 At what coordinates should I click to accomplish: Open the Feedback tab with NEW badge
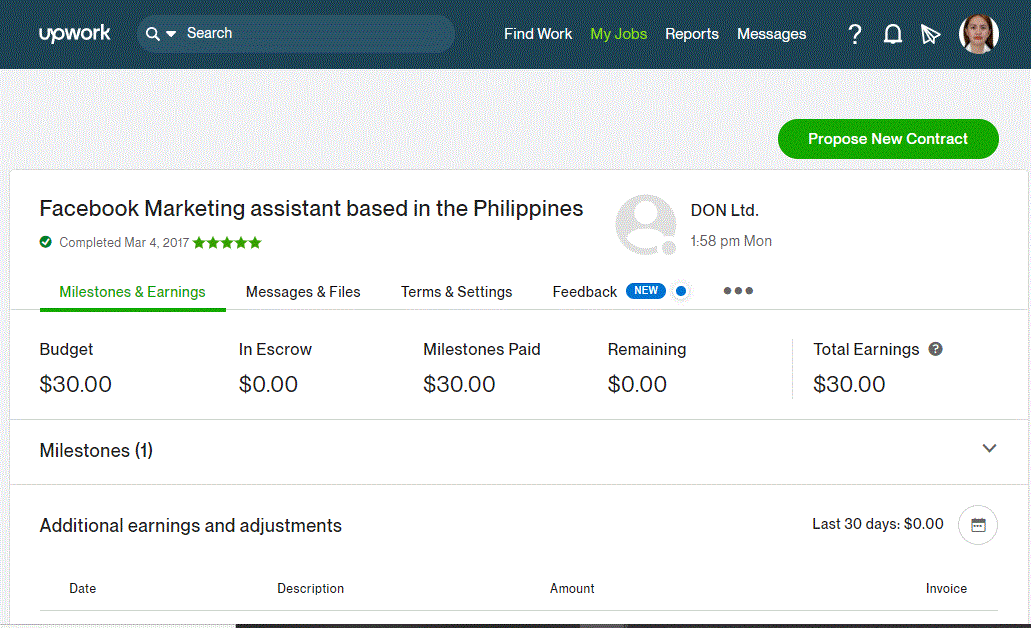coord(584,291)
